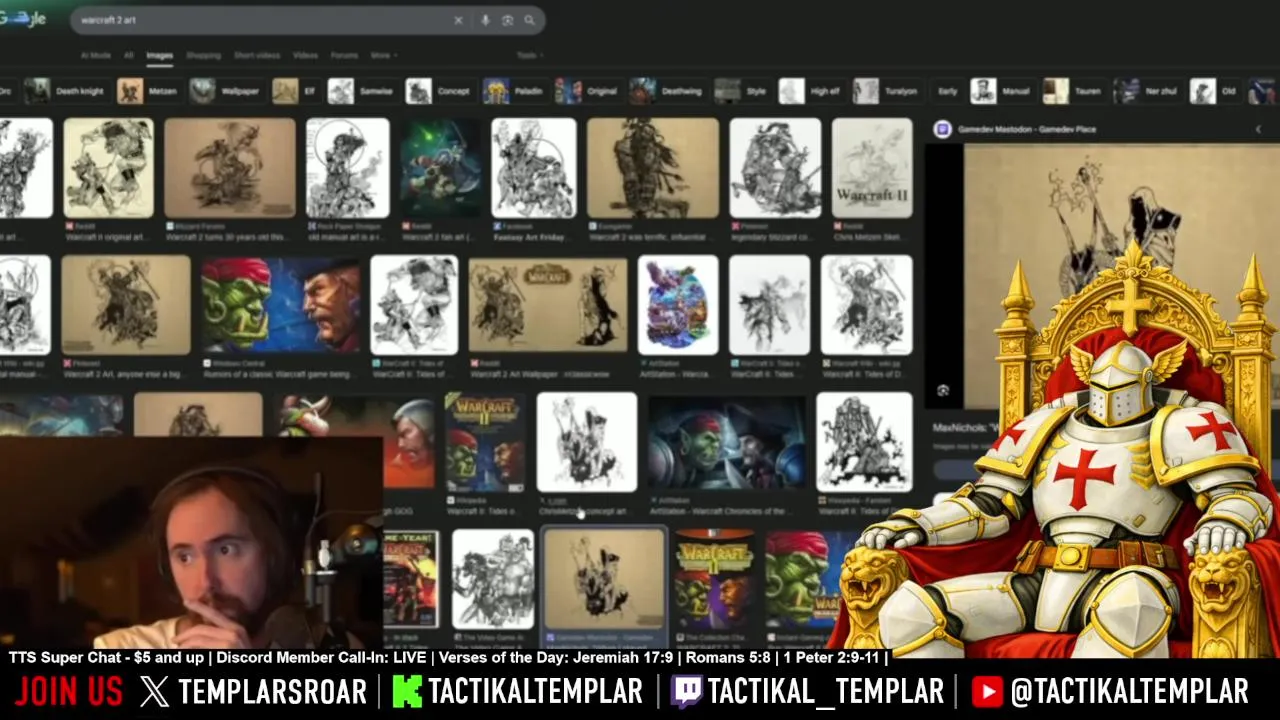The image size is (1280, 720).
Task: Collapse the image preview panel with the arrow
Action: [1258, 129]
